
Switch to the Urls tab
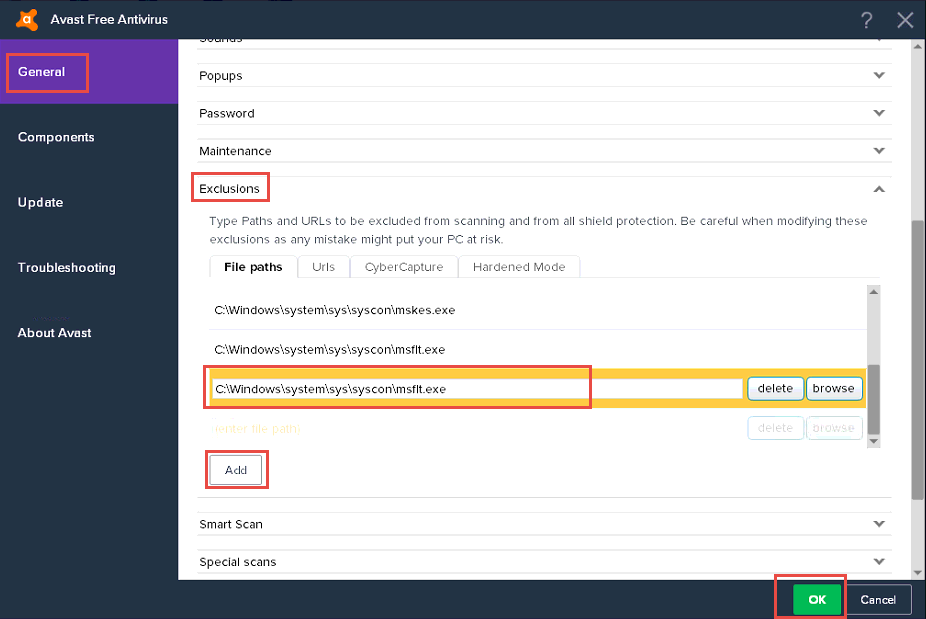point(323,267)
